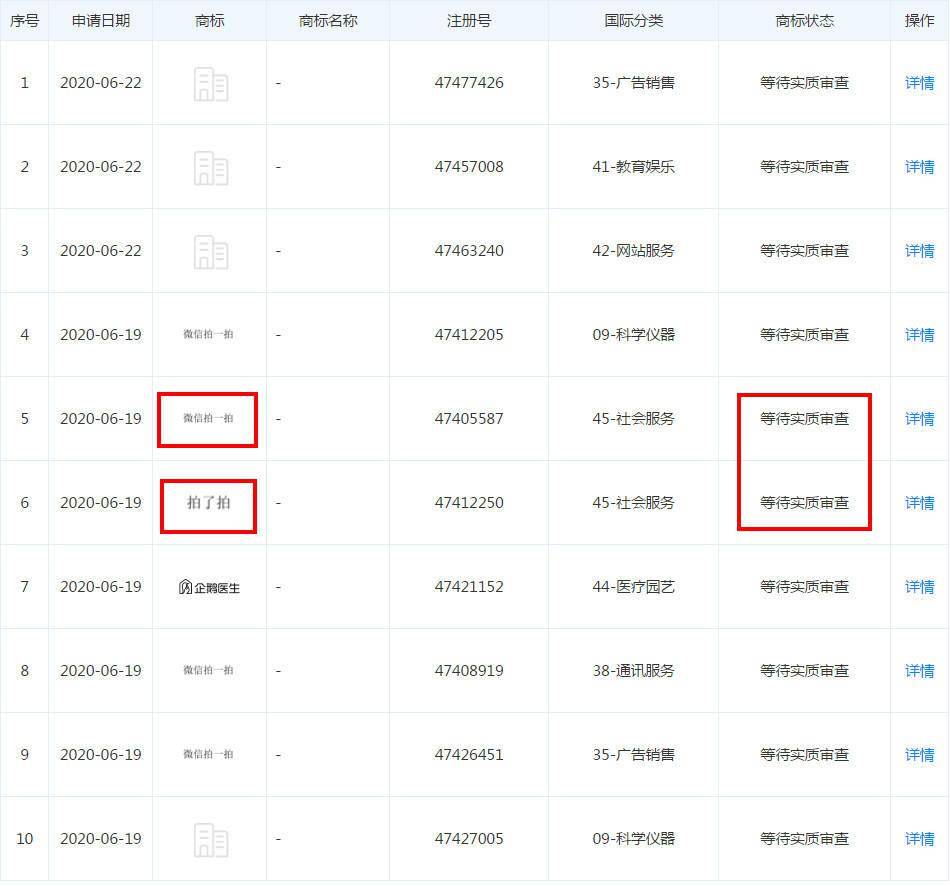950x886 pixels.
Task: Select the status 等待实质审查 in row 6
Action: pos(804,503)
